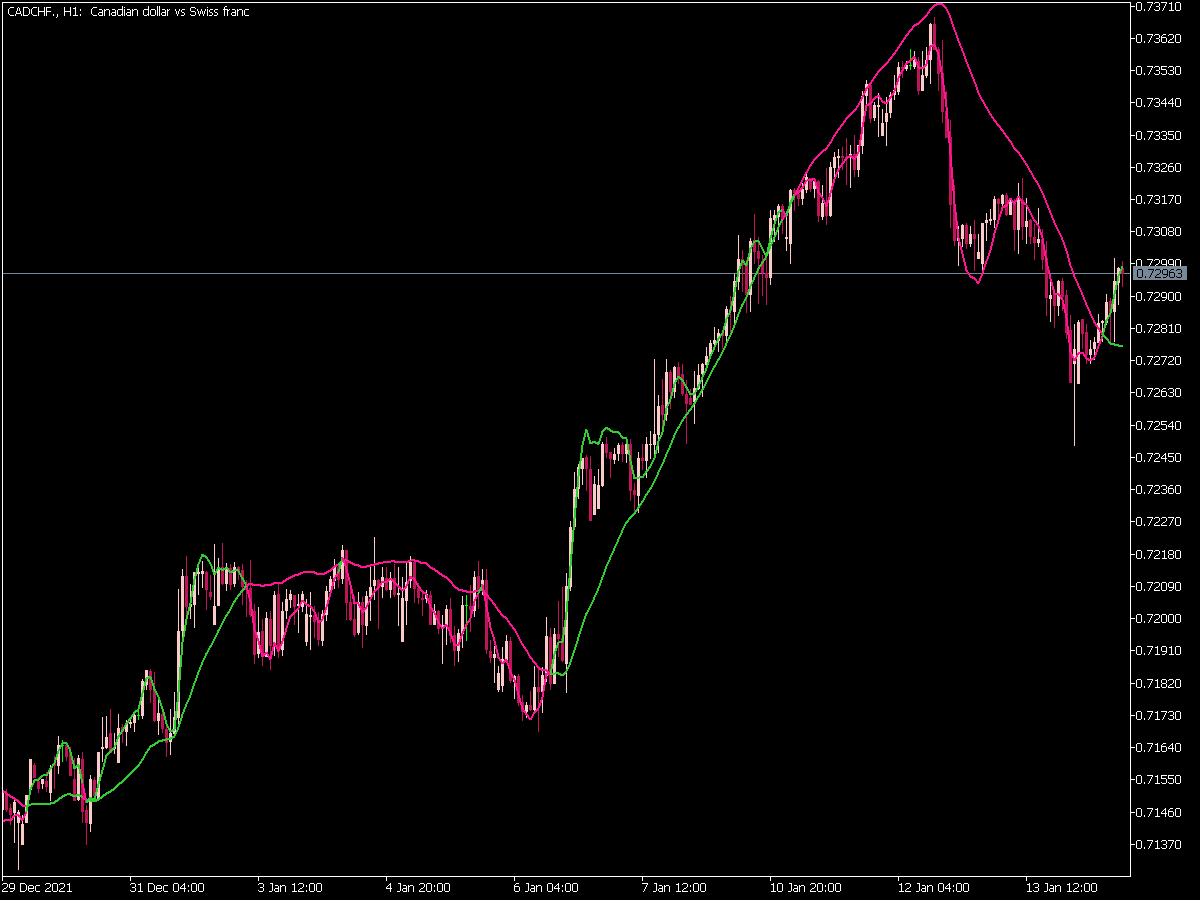Click the 0.72720 price scale label
The image size is (1200, 900).
pyautogui.click(x=1160, y=360)
